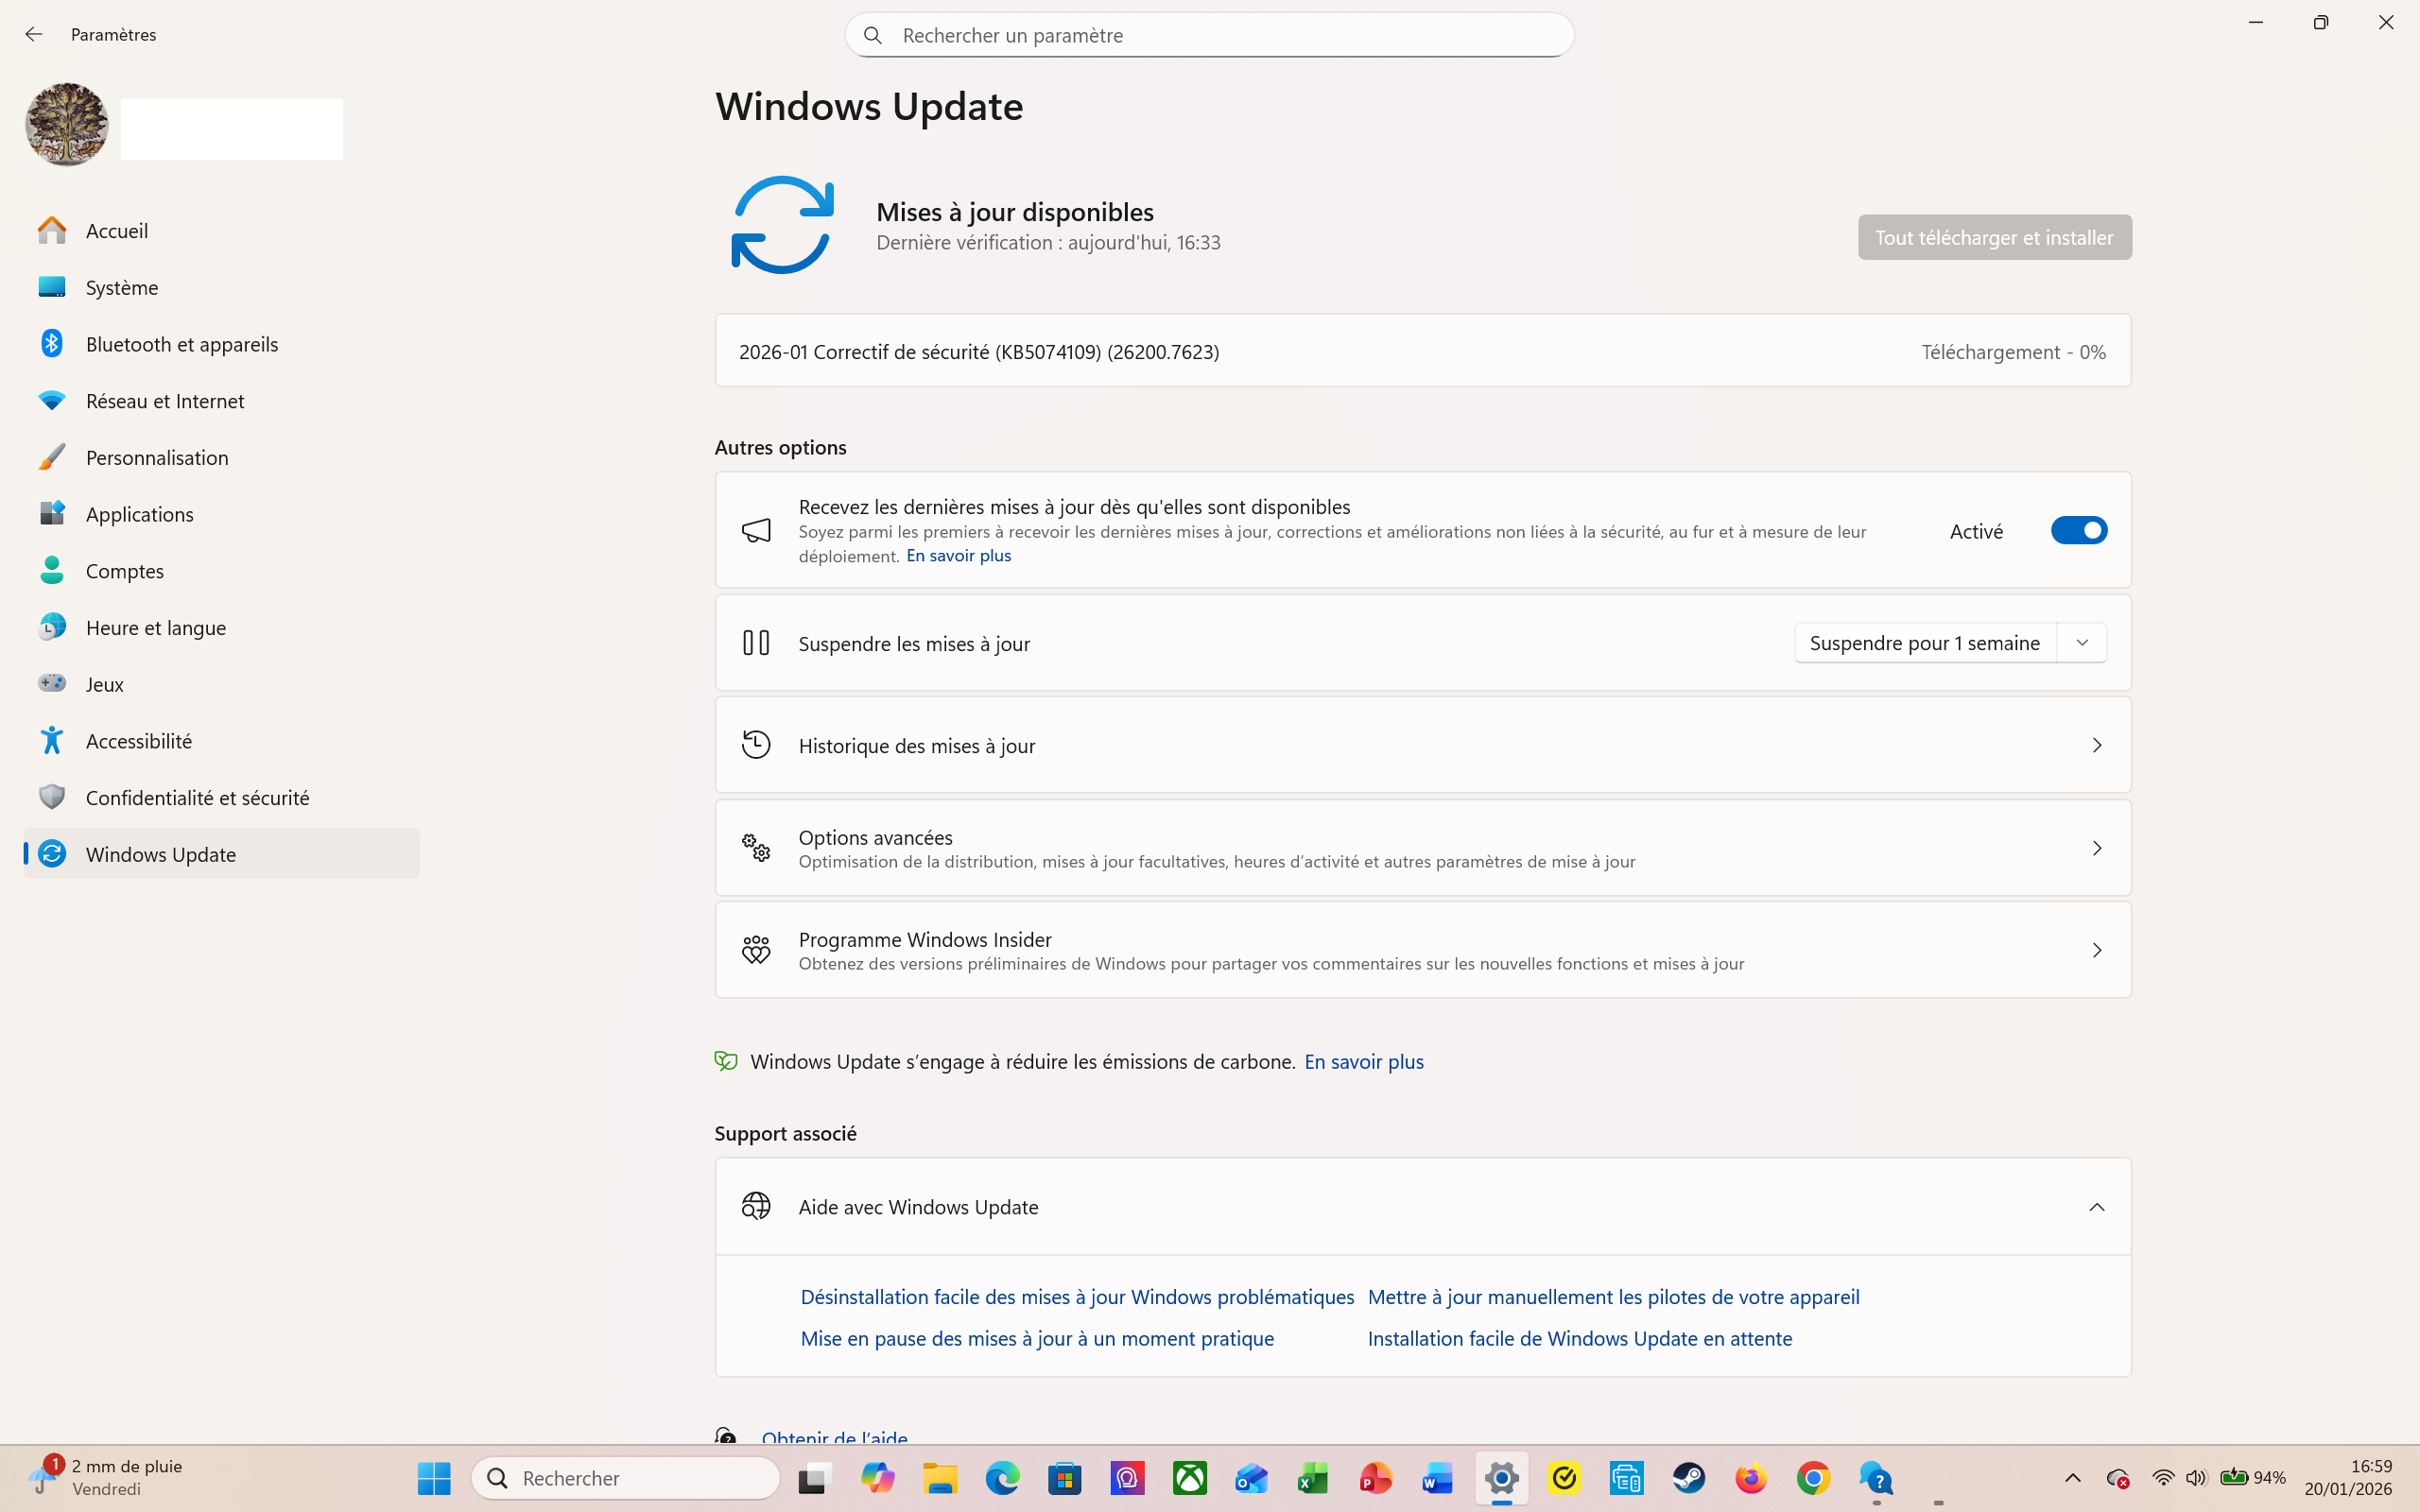
Task: Open the Xbox app in taskbar
Action: coord(1190,1478)
